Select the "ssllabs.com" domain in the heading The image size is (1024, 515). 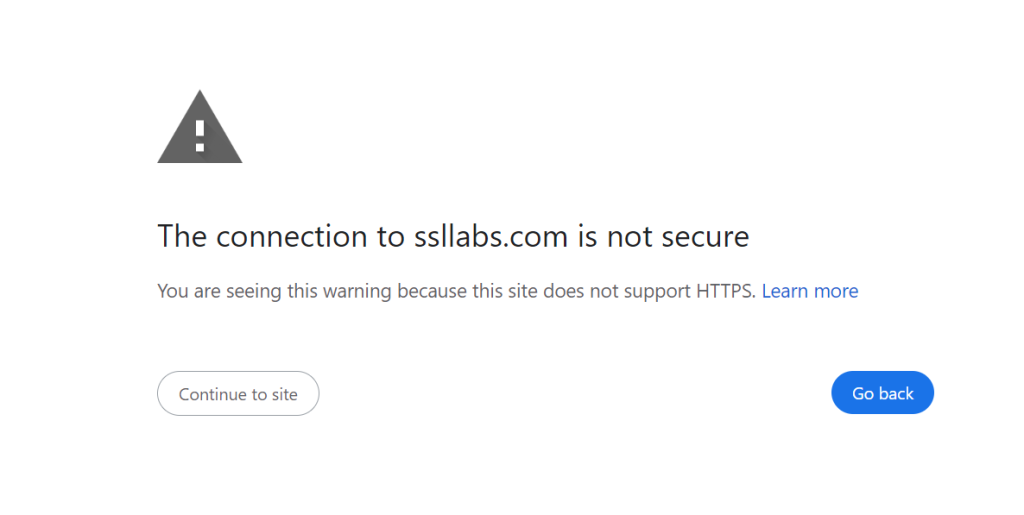coord(490,237)
